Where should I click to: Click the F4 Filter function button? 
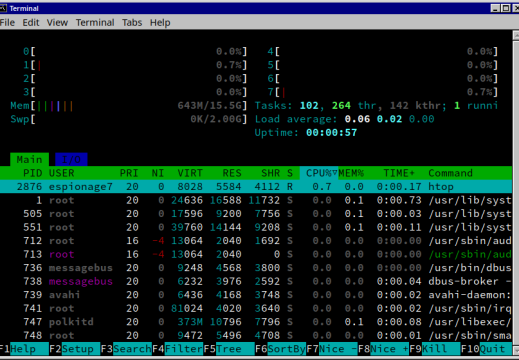178,349
